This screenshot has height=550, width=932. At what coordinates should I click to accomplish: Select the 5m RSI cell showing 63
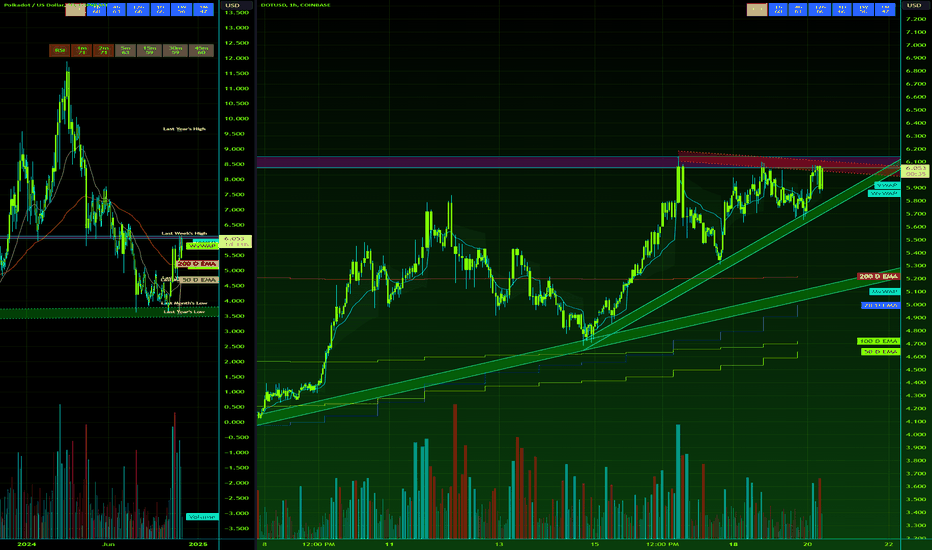(x=125, y=51)
